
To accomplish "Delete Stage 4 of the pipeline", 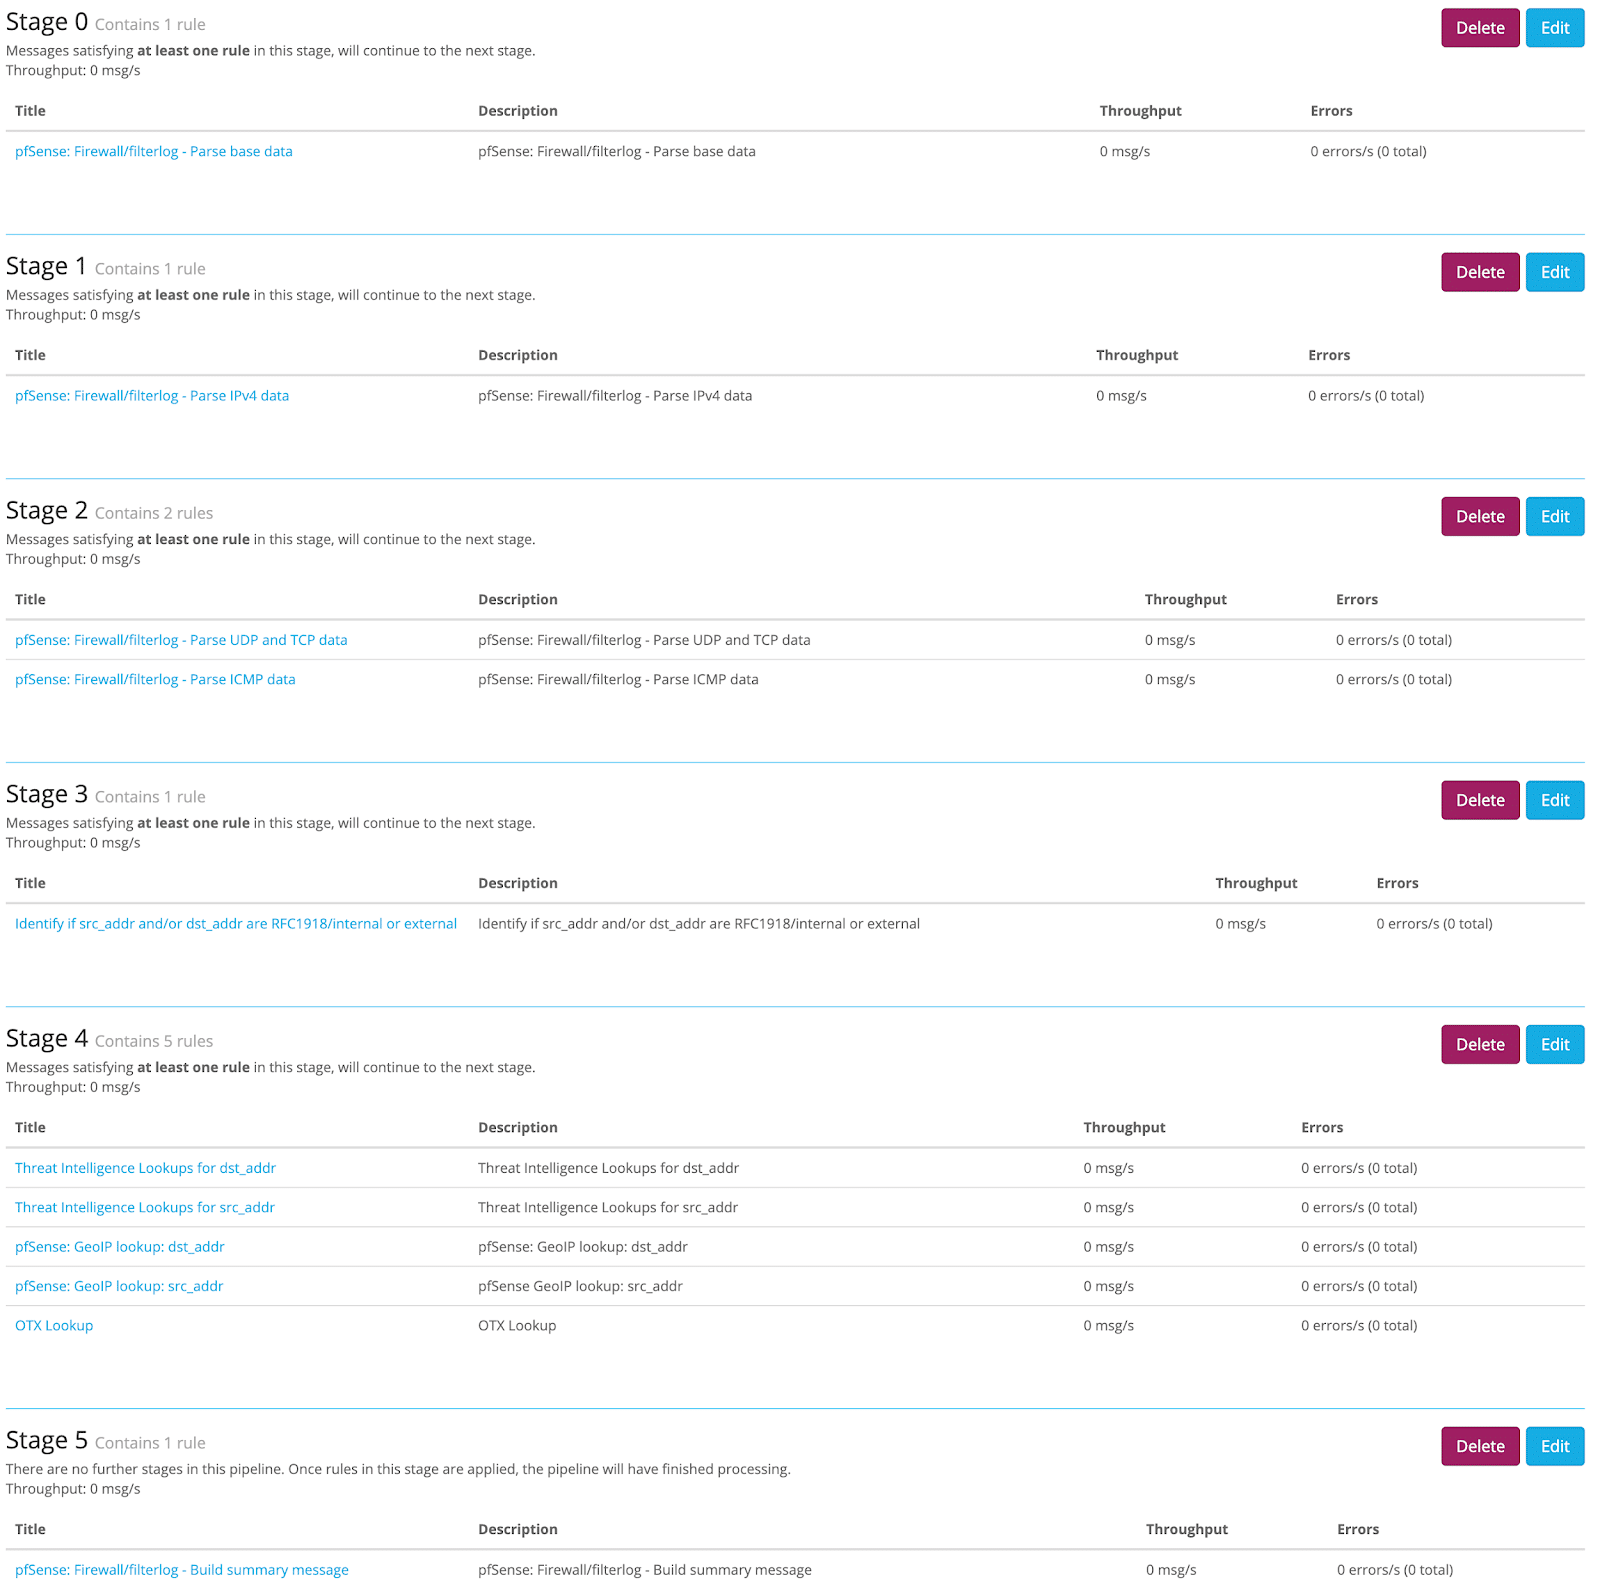I will [1480, 1044].
